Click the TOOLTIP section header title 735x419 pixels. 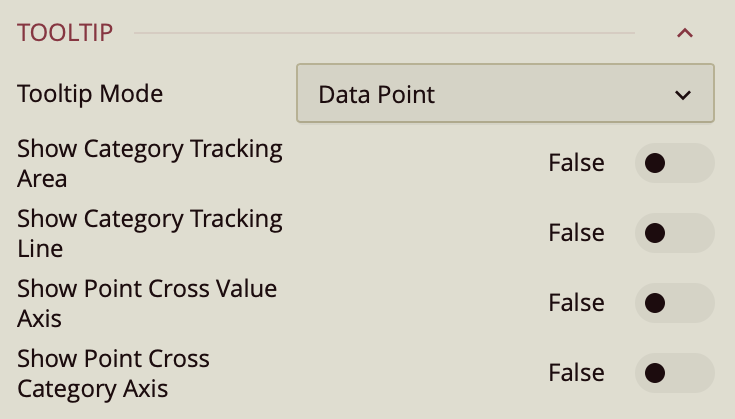tap(65, 32)
